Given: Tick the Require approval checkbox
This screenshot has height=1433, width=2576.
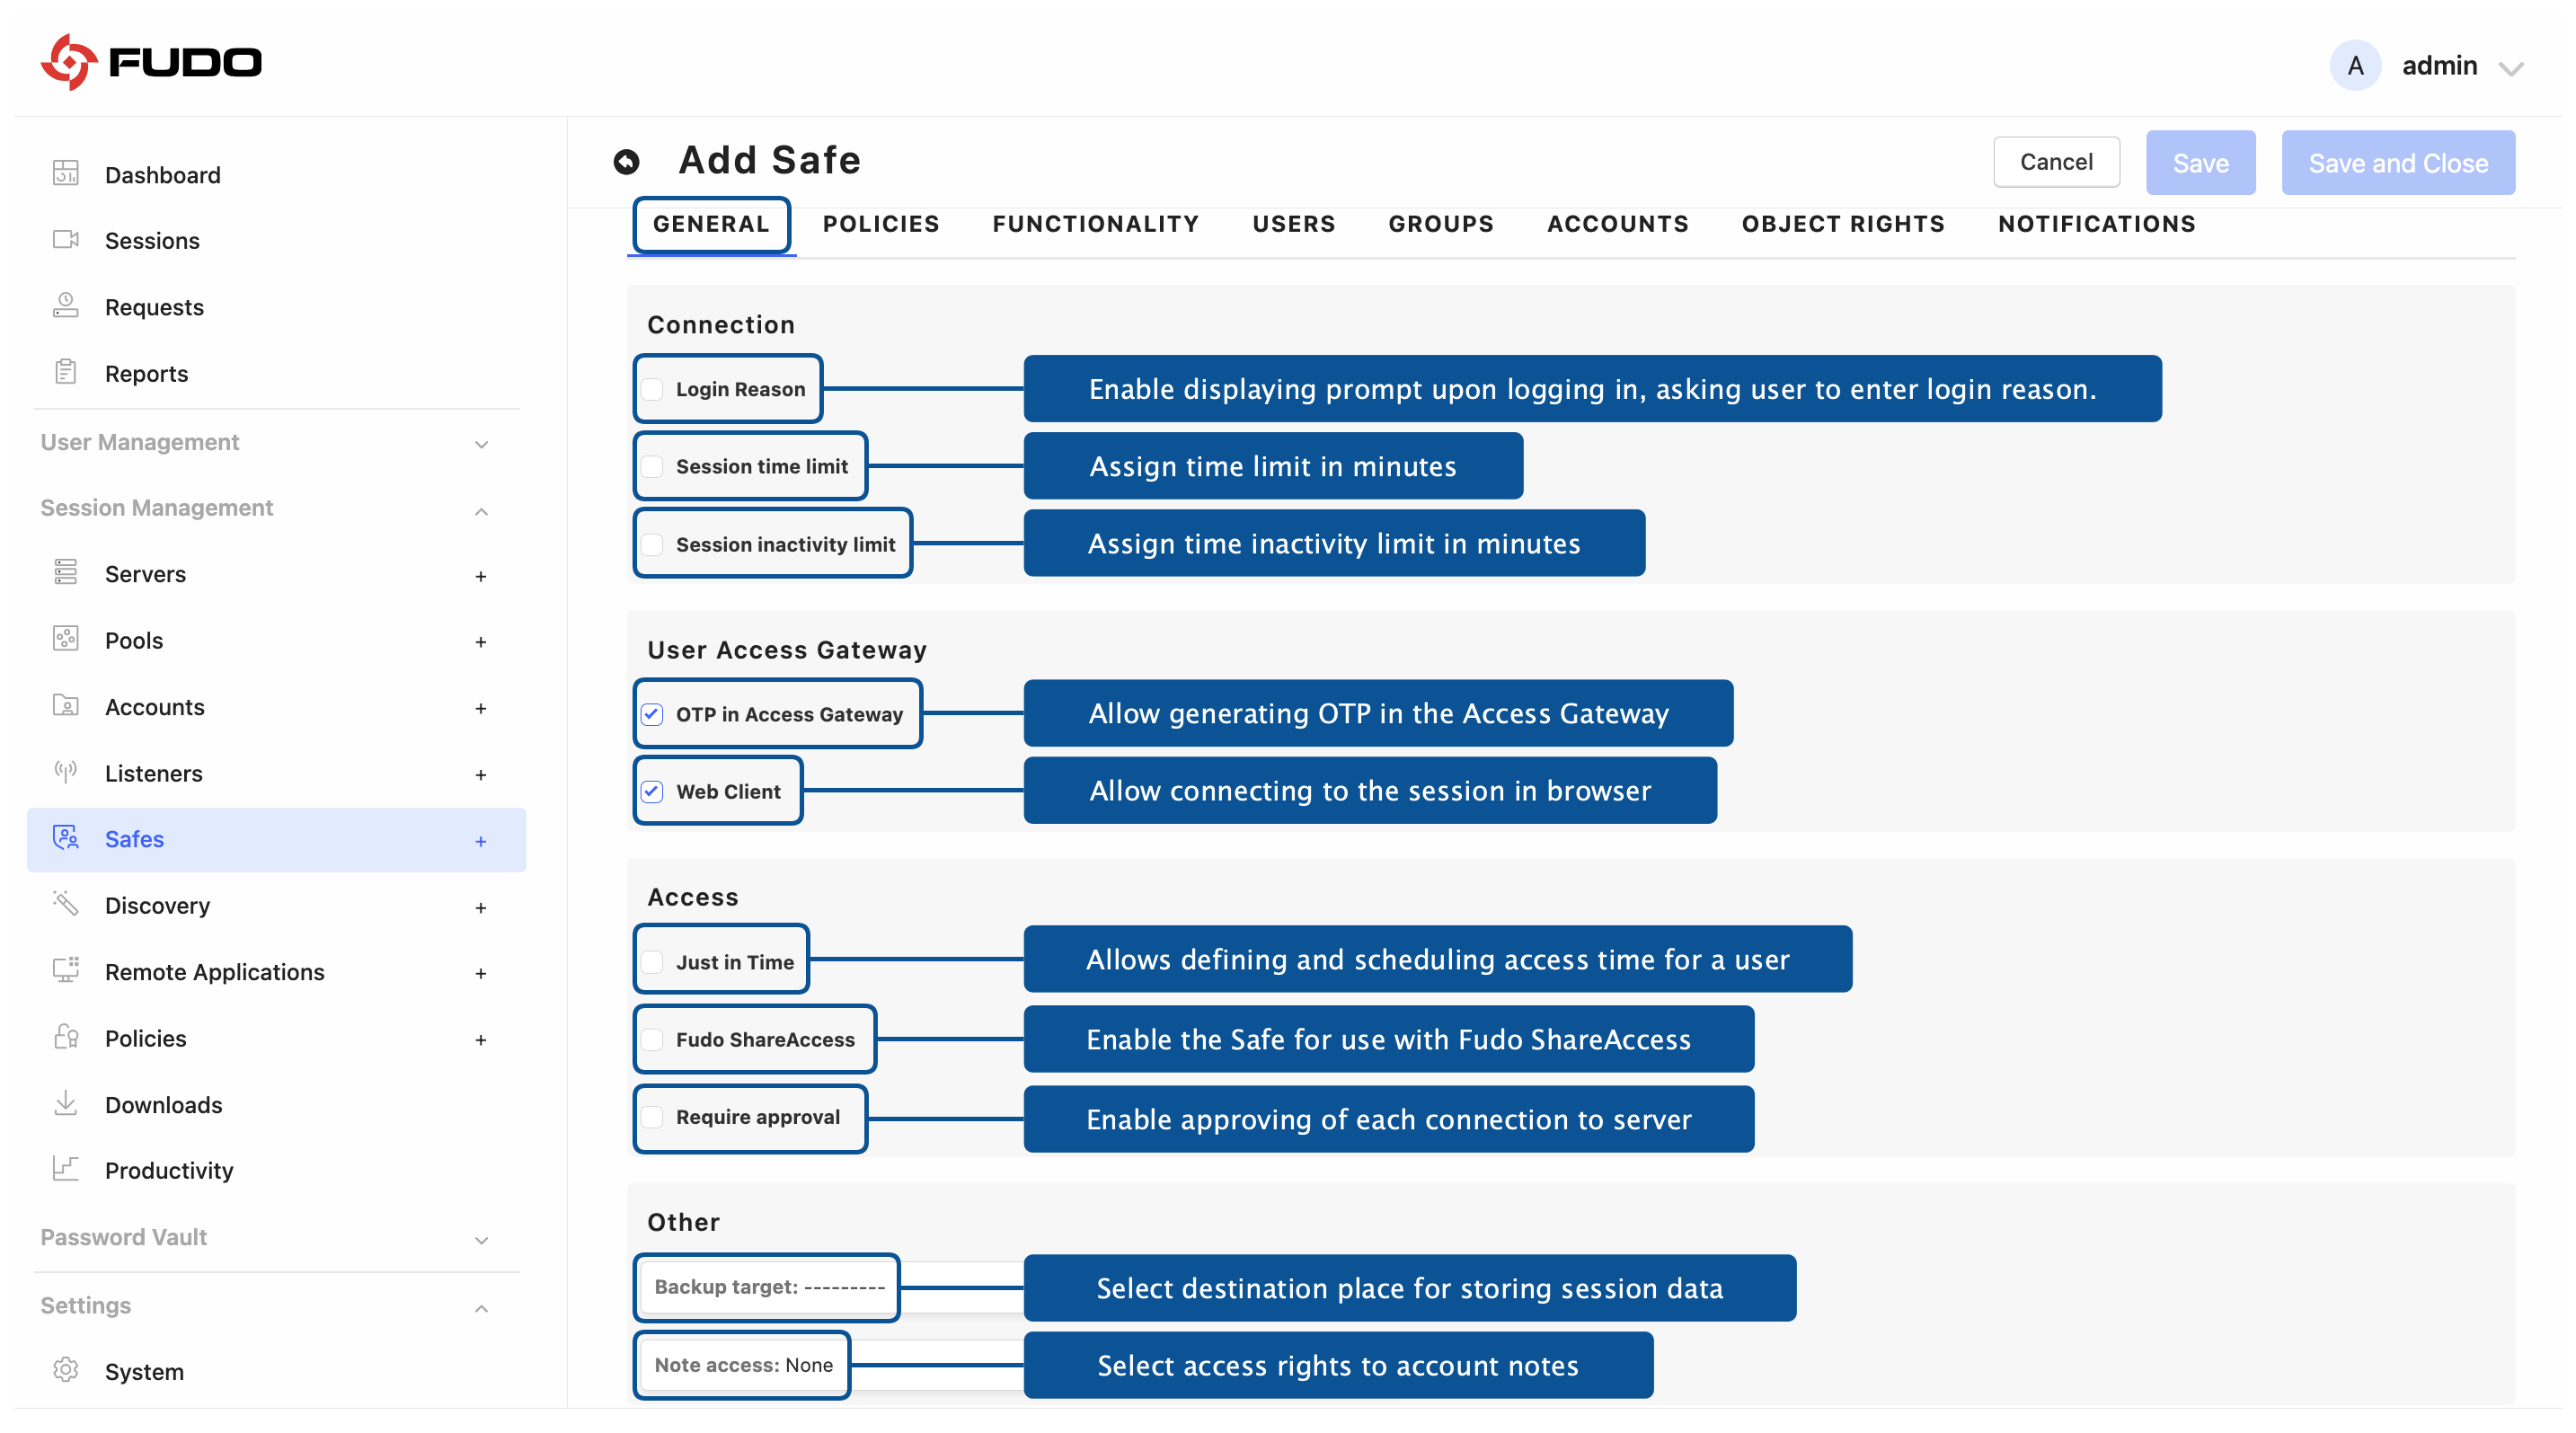Looking at the screenshot, I should (x=653, y=1117).
